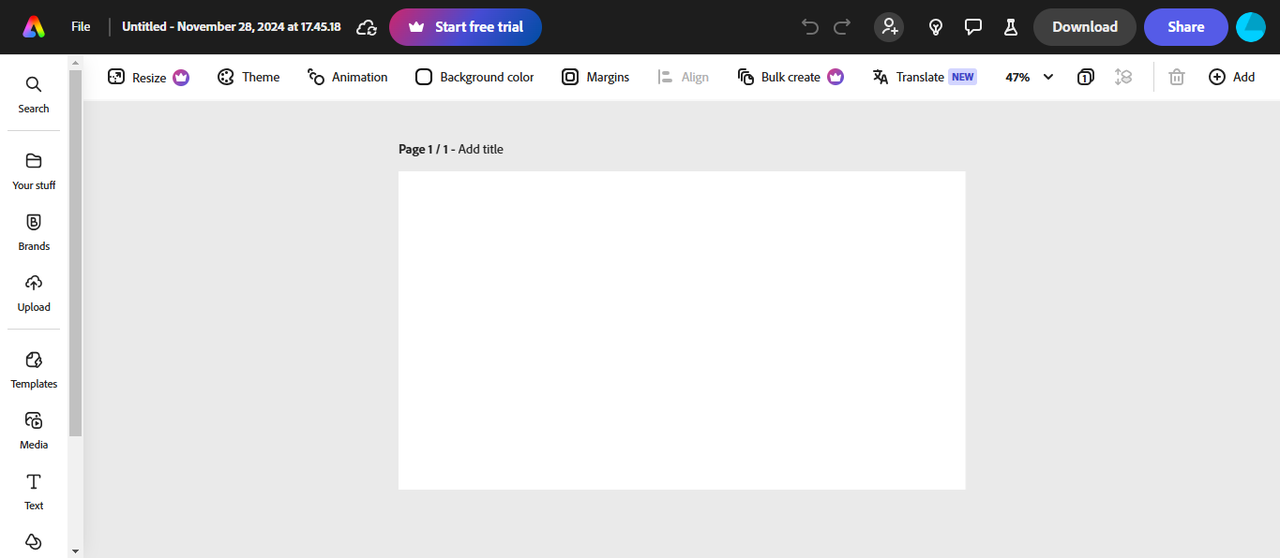The height and width of the screenshot is (558, 1280).
Task: Open Your stuff folder panel
Action: [x=34, y=171]
